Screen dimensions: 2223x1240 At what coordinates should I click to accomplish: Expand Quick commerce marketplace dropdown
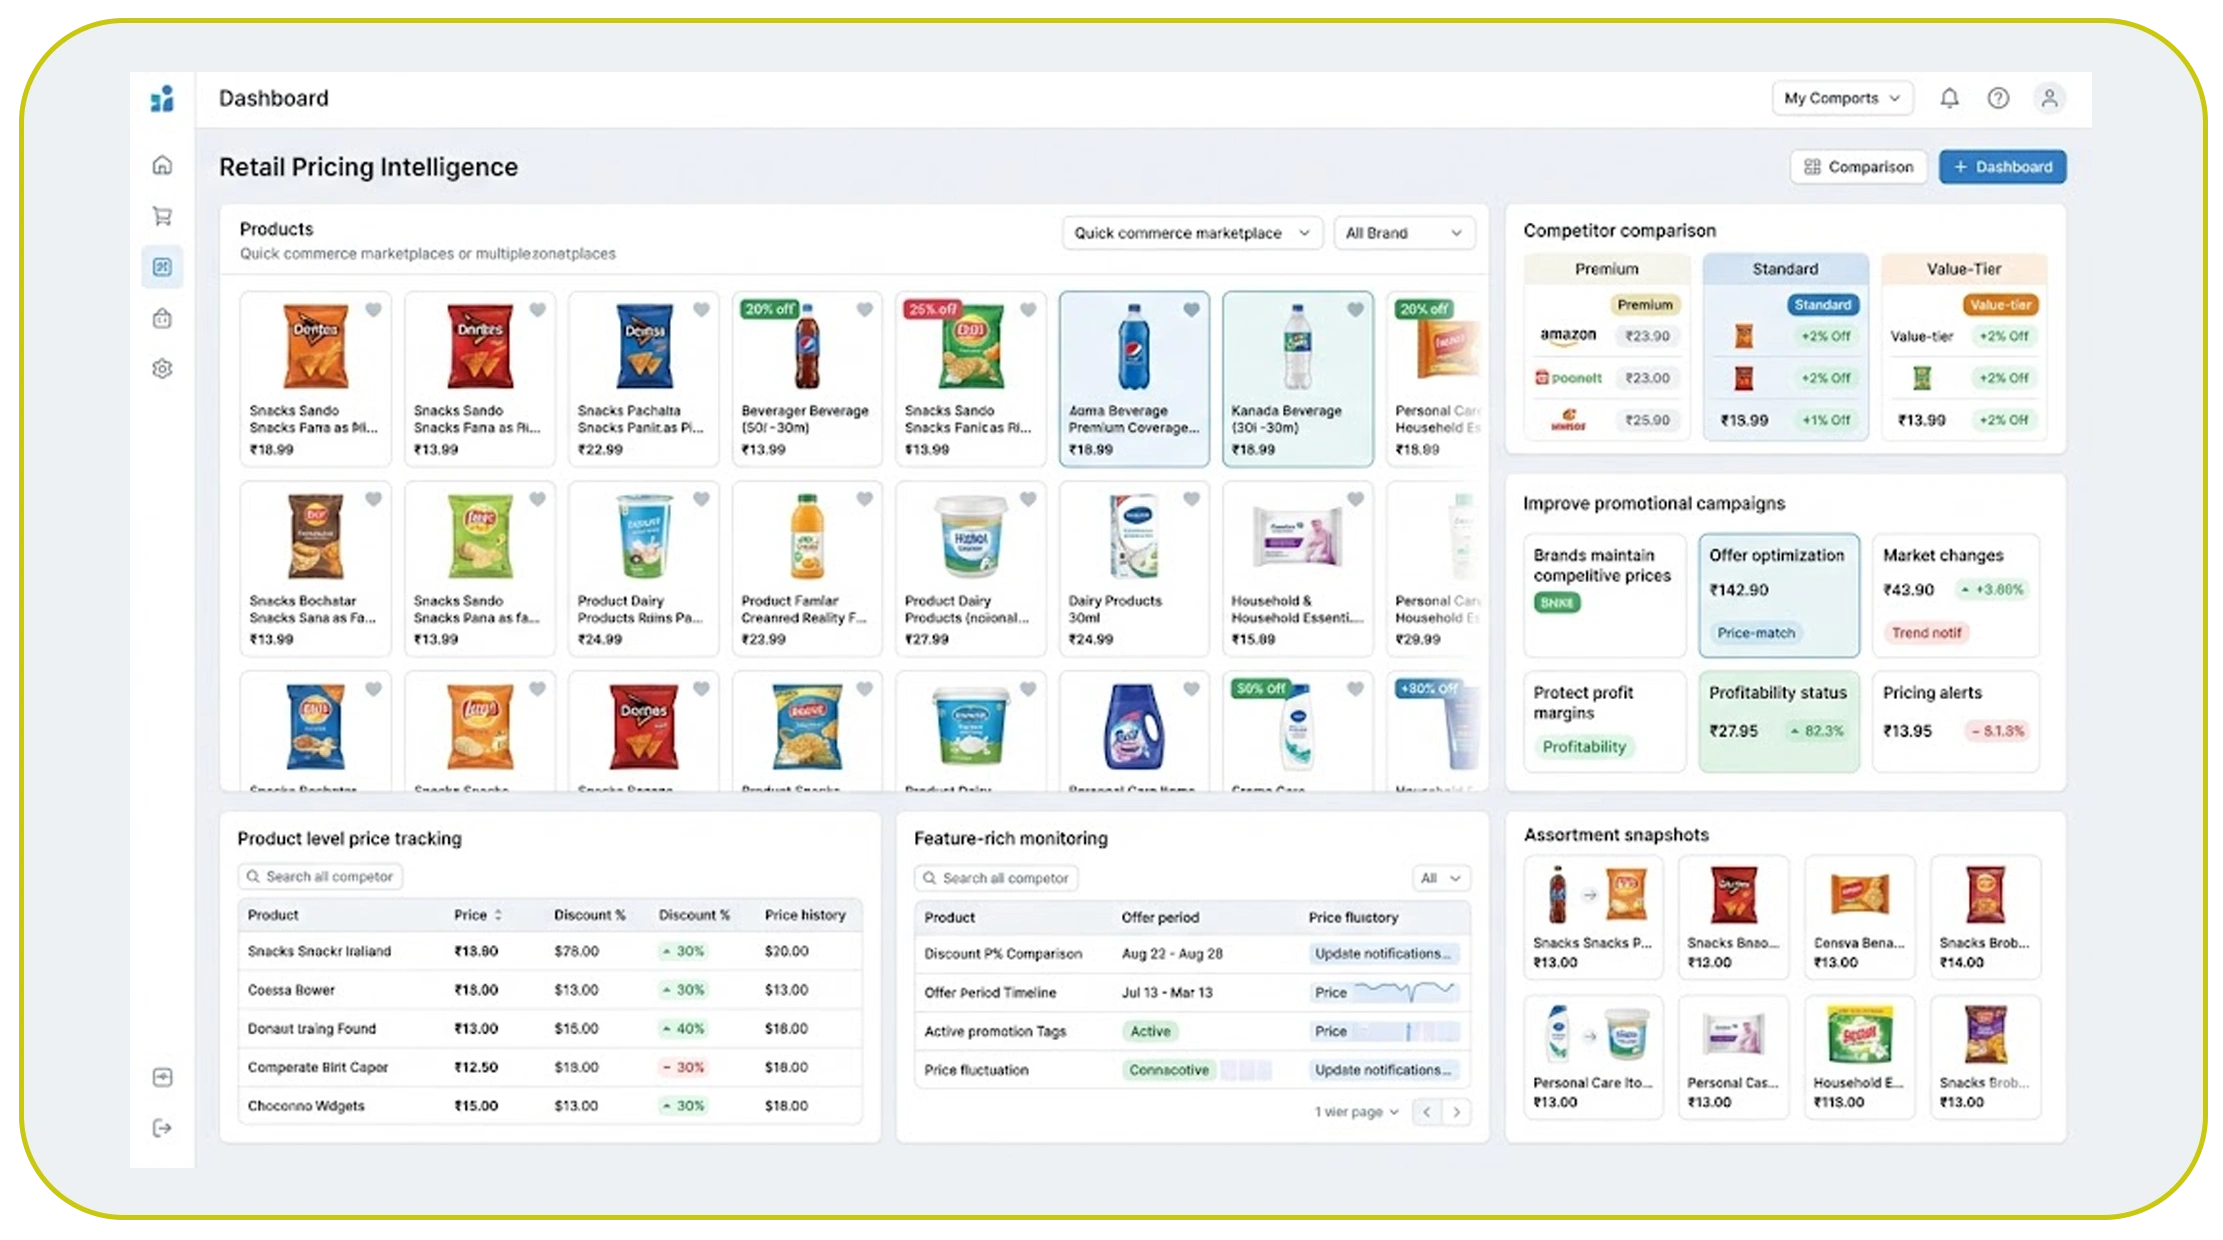coord(1192,233)
